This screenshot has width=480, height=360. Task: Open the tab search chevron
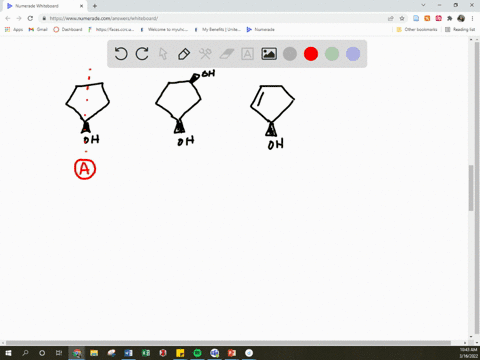423,5
